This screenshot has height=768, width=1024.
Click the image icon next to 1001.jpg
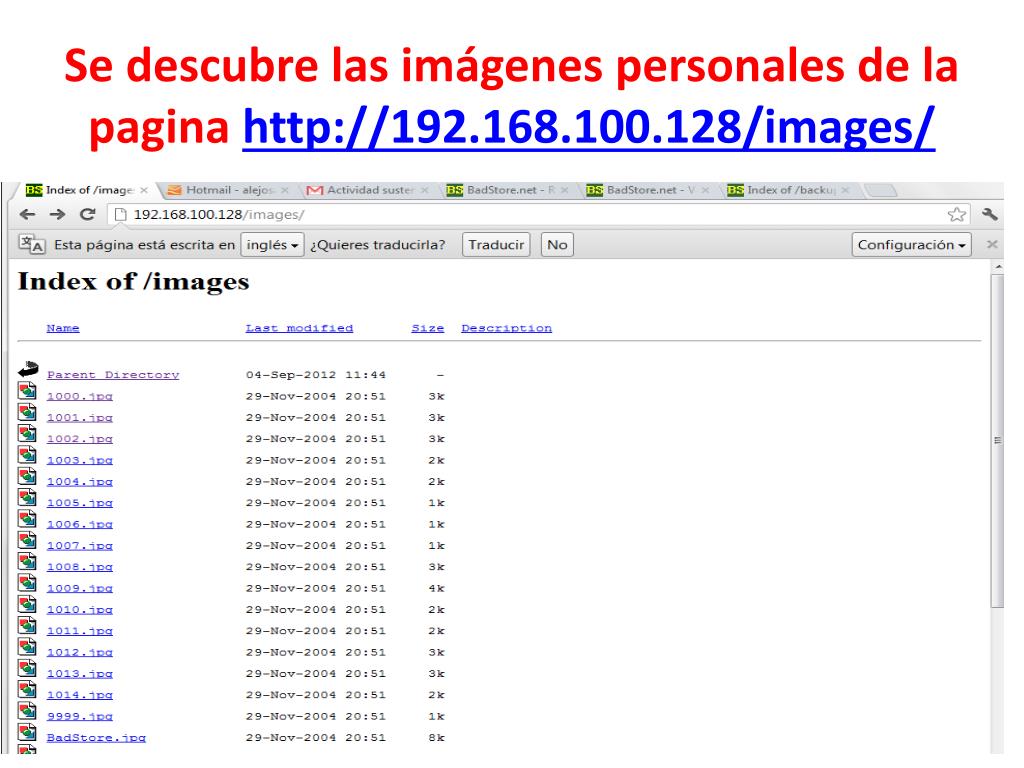(27, 413)
